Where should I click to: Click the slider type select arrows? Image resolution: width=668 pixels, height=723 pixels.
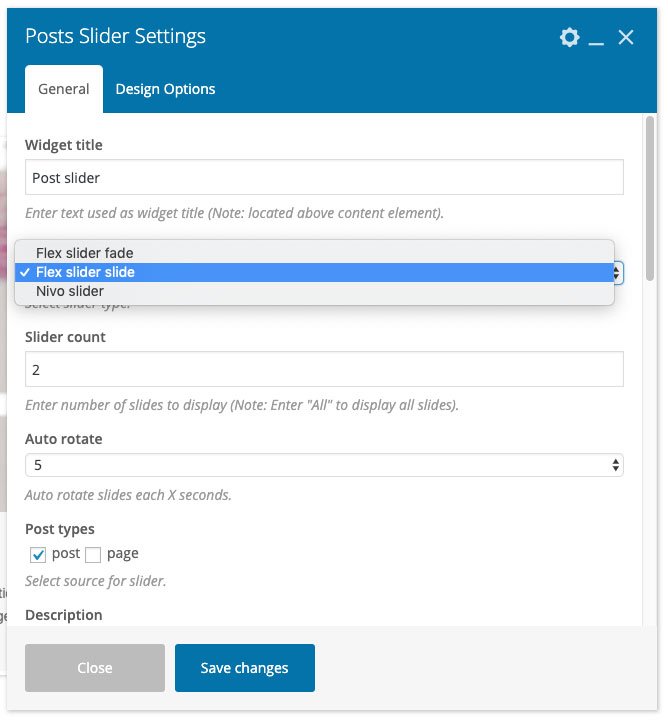click(x=616, y=273)
